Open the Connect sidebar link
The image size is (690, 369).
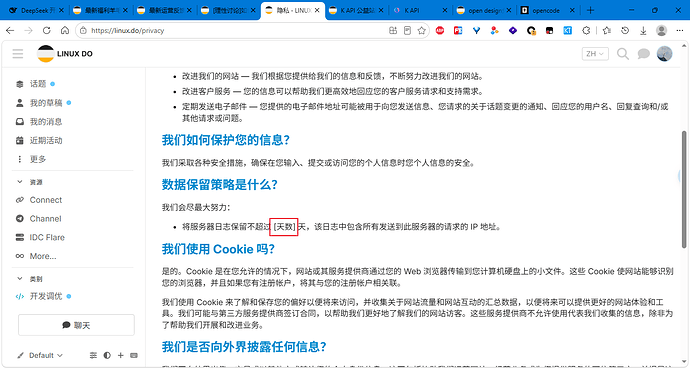pyautogui.click(x=46, y=200)
